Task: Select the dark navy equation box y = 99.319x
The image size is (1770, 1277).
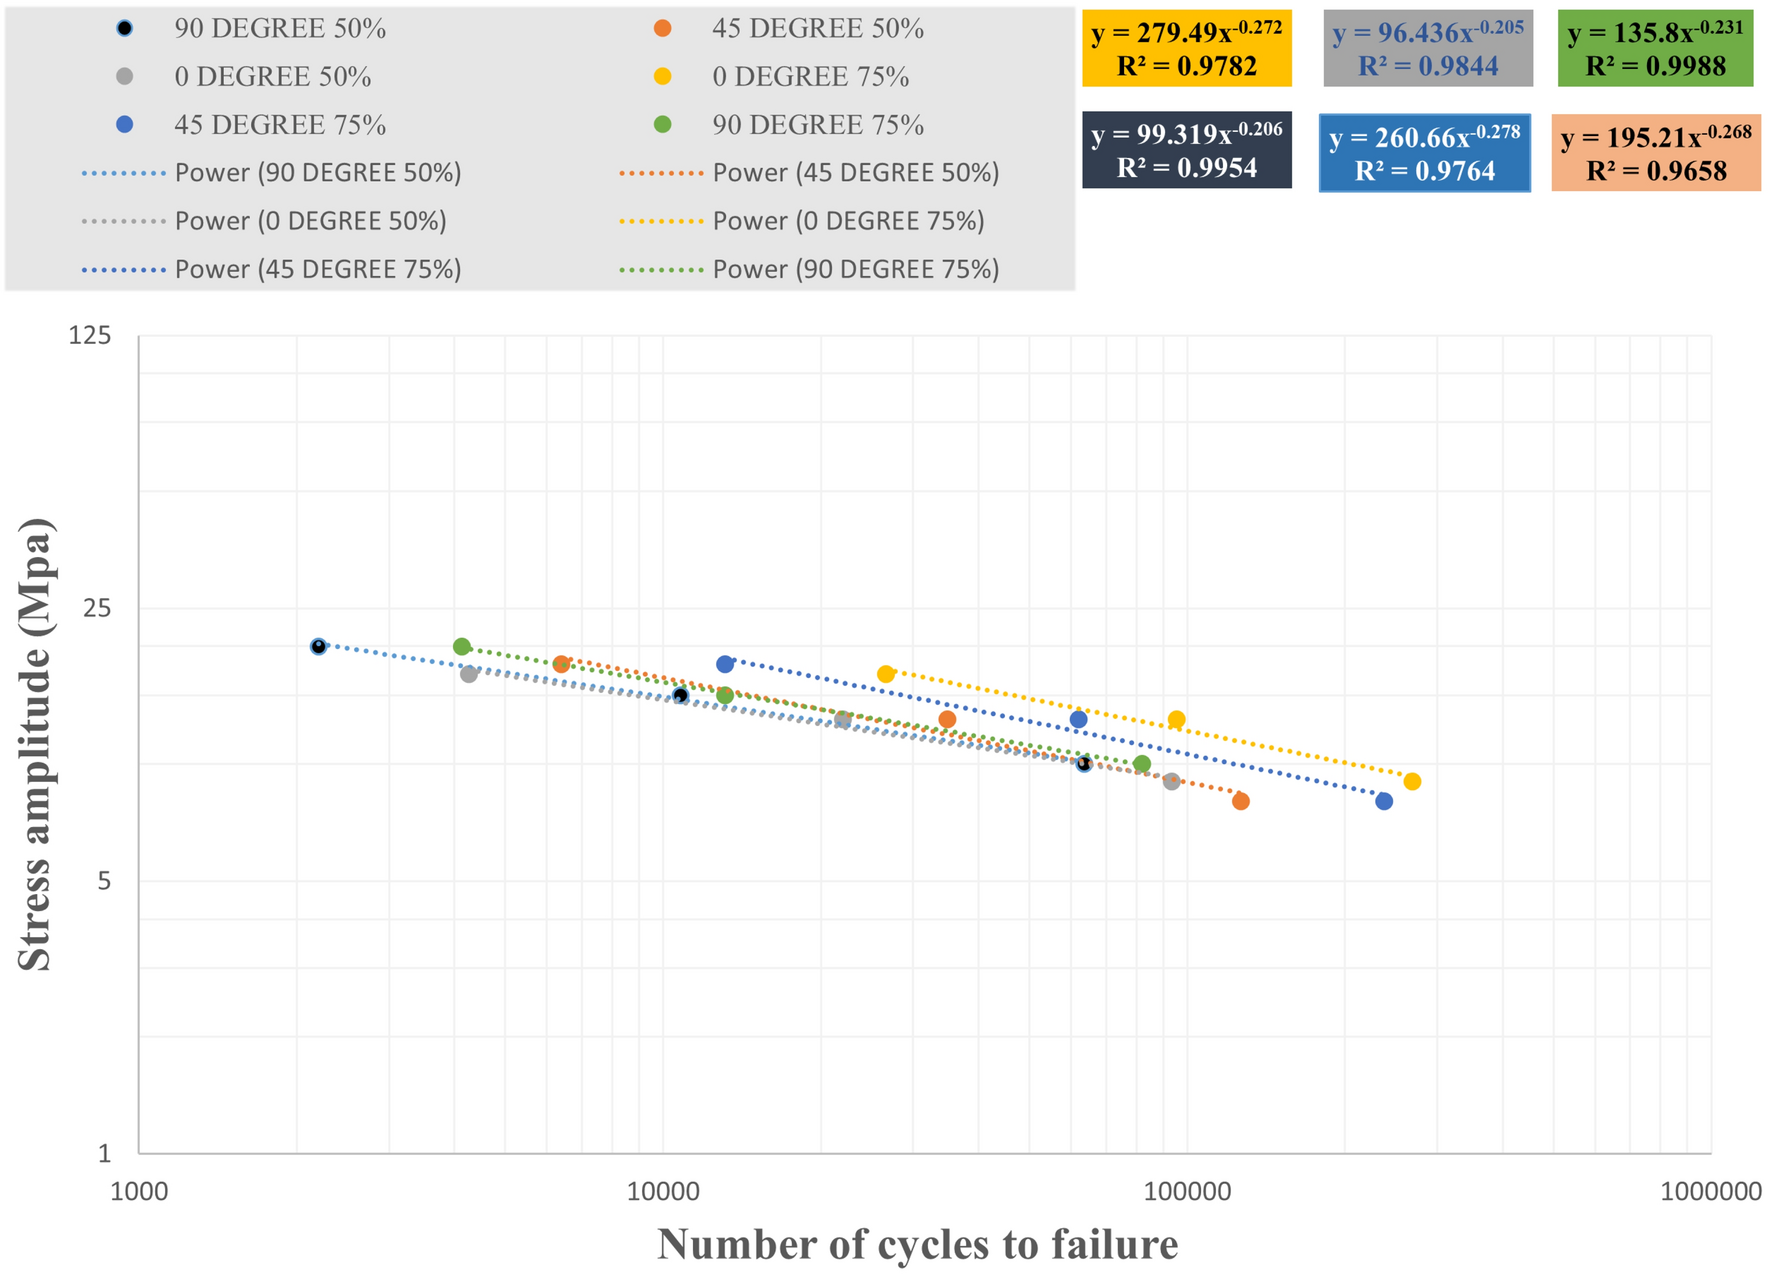Action: (x=1186, y=150)
